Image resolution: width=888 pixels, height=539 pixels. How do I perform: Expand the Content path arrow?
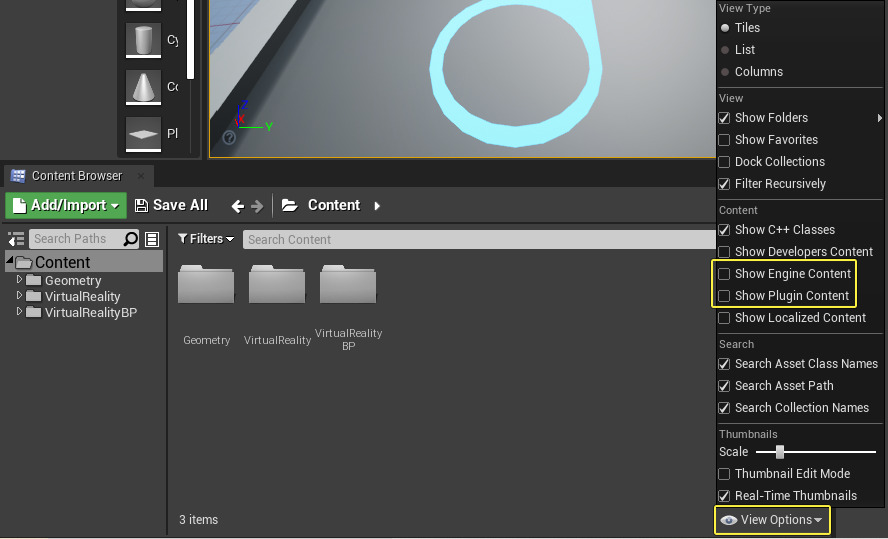tap(377, 206)
